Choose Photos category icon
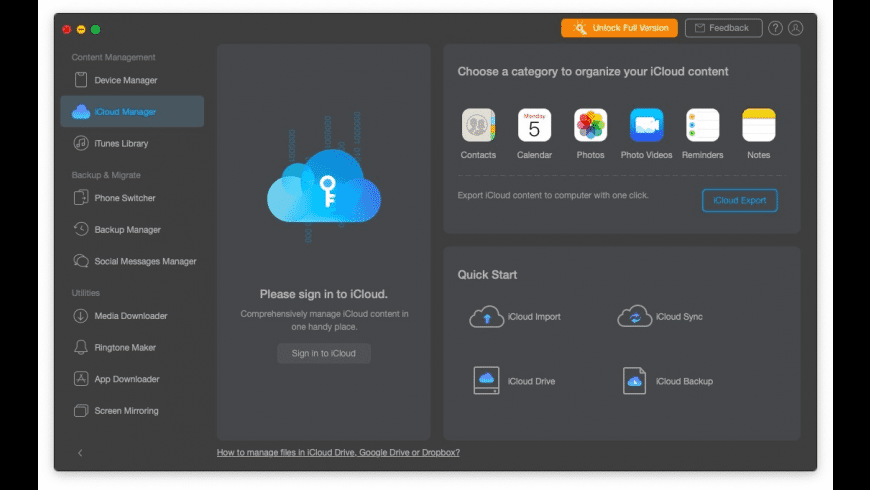870x490 pixels. tap(590, 125)
